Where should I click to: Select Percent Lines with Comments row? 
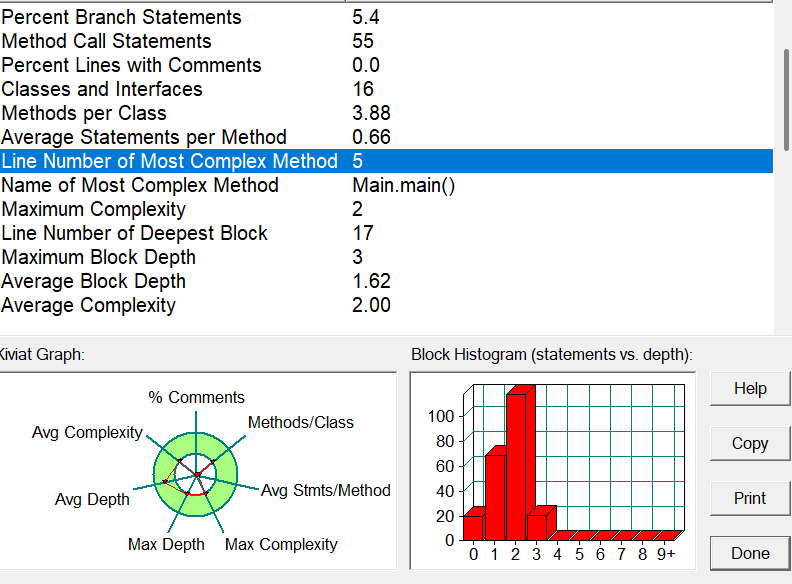coord(386,65)
